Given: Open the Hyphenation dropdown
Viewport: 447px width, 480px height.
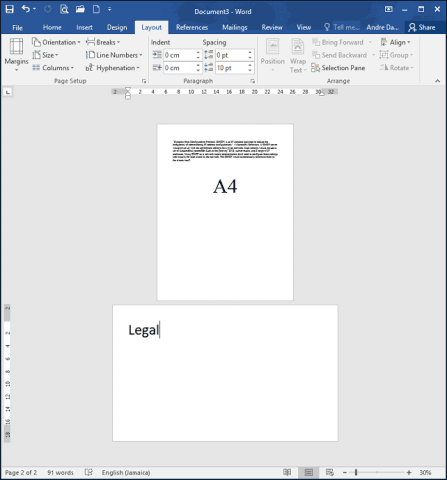Looking at the screenshot, I should pos(113,68).
